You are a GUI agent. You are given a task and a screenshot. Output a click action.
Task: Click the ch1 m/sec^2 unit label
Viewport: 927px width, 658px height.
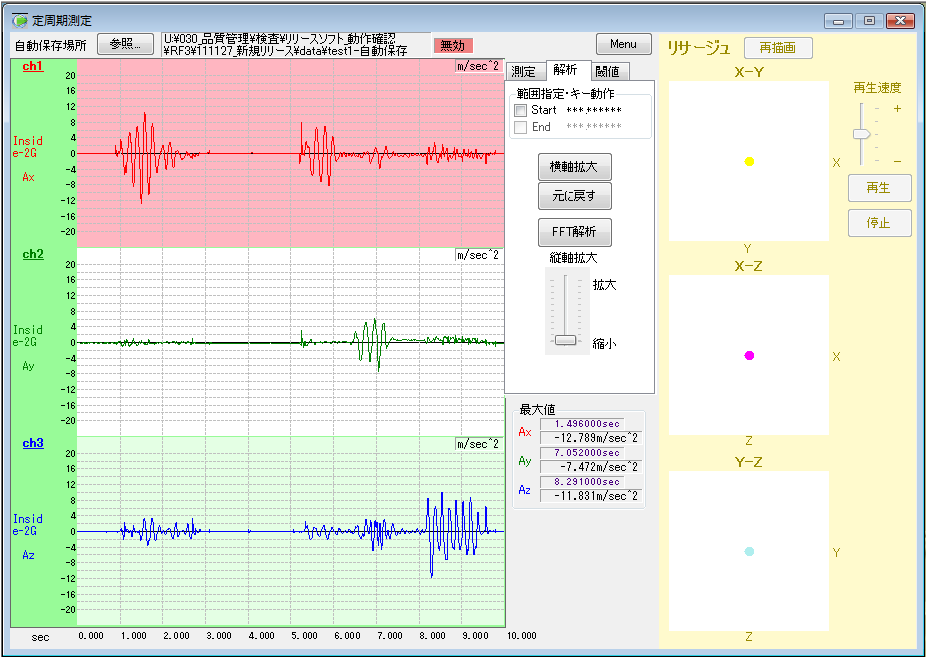tap(479, 66)
